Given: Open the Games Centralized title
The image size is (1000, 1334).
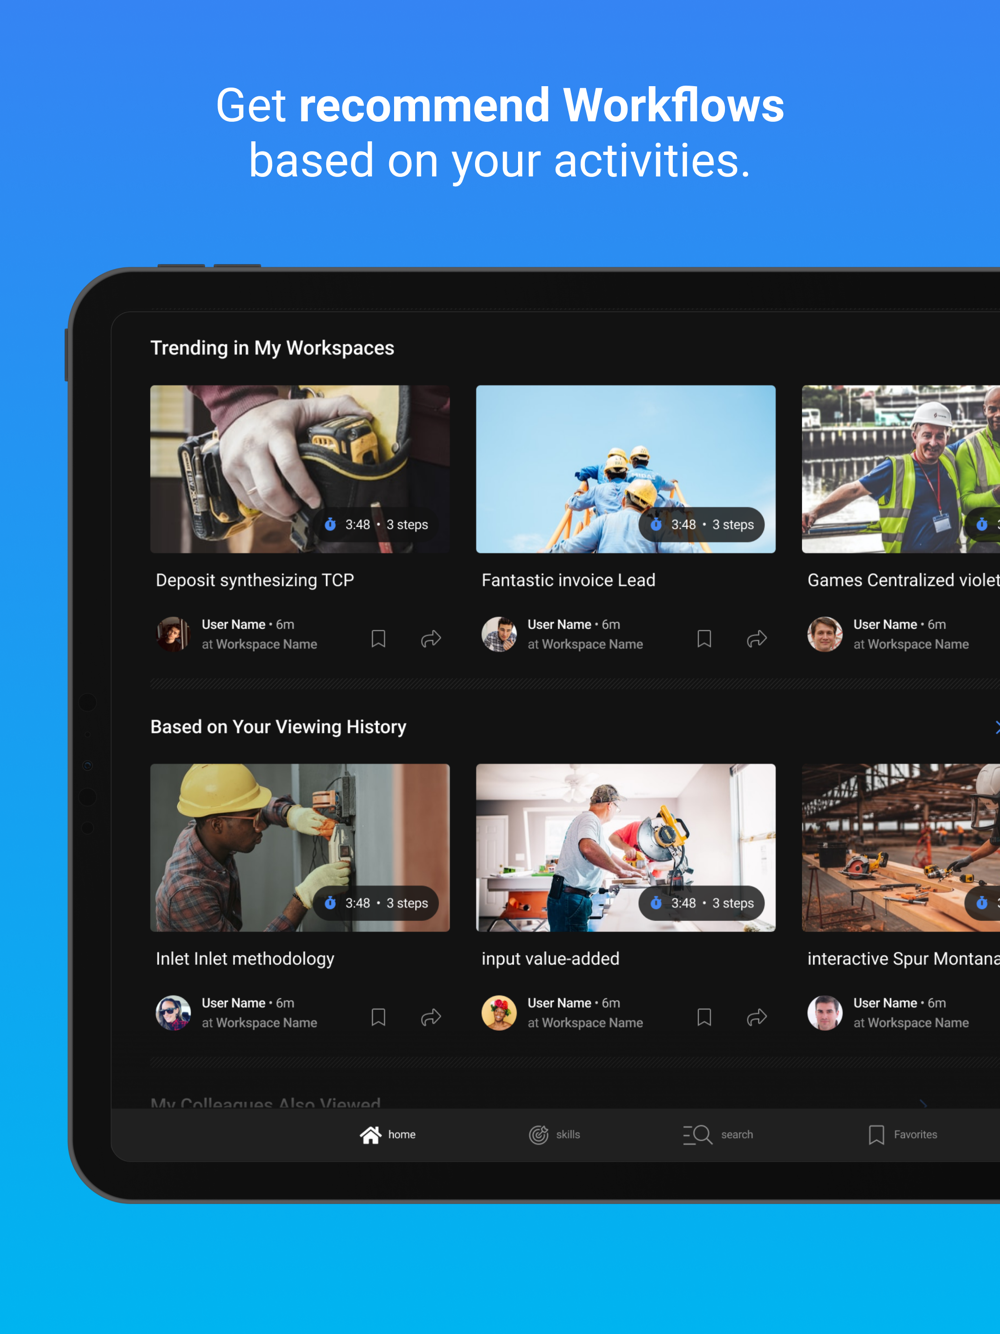Looking at the screenshot, I should click(x=904, y=580).
